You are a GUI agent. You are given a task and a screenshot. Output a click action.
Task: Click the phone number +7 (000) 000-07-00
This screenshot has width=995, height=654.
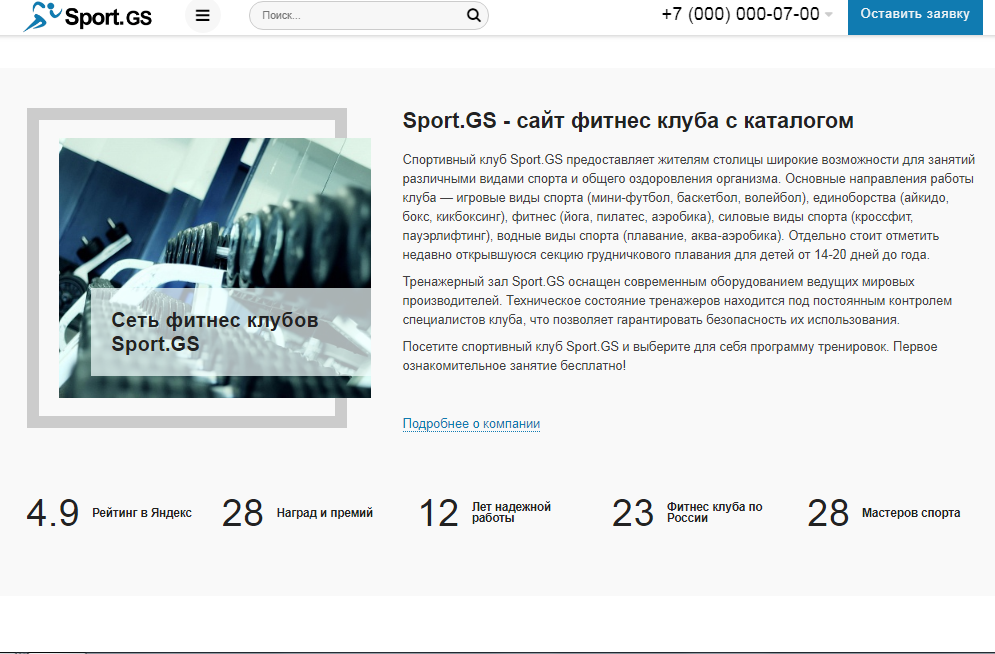pos(742,16)
